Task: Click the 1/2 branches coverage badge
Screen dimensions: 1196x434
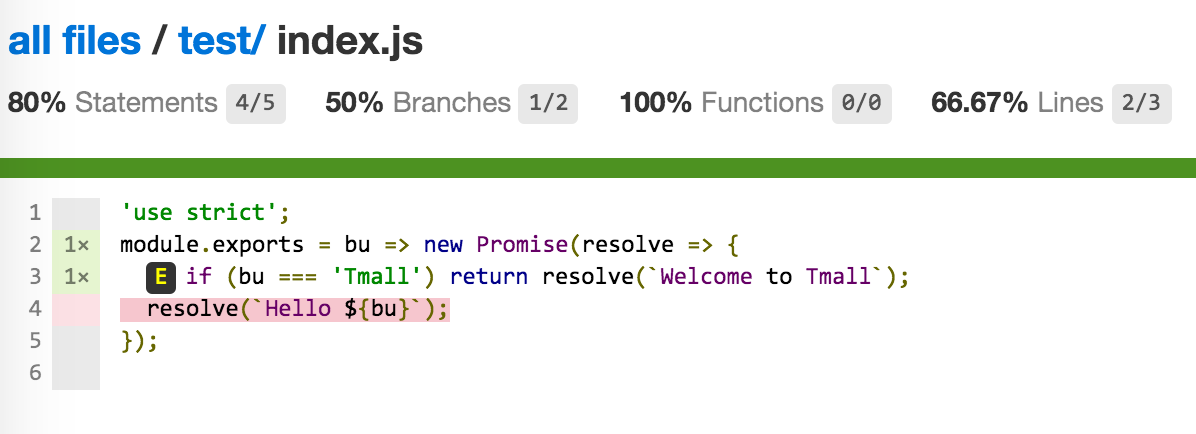Action: tap(548, 103)
